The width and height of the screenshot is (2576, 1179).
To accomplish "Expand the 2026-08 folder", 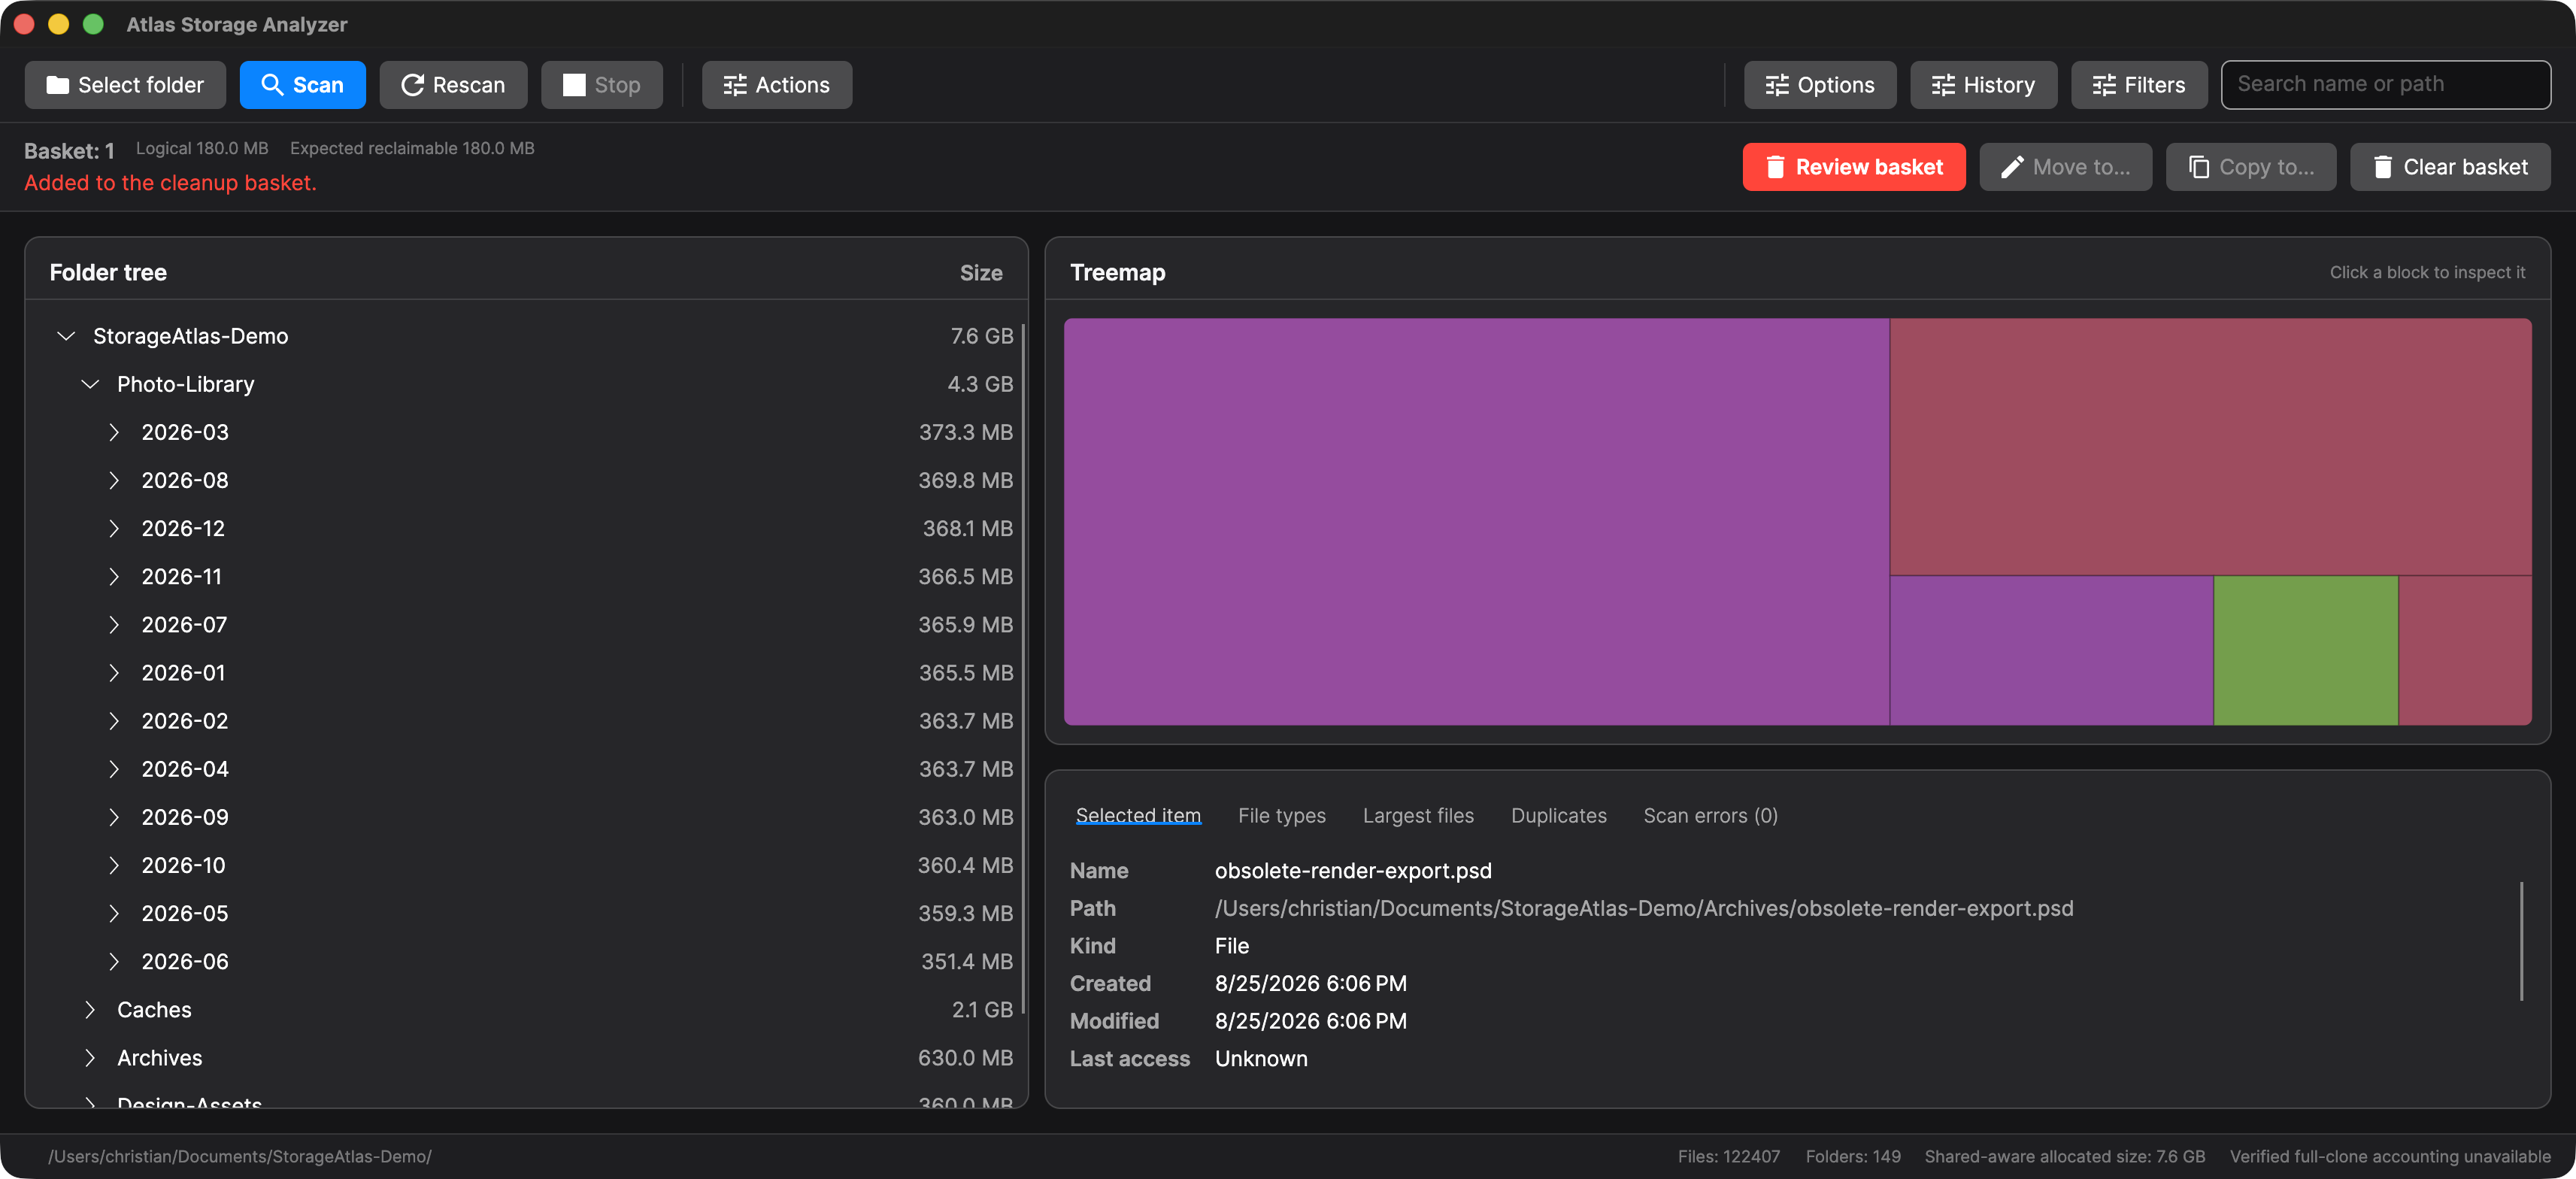I will [x=114, y=480].
